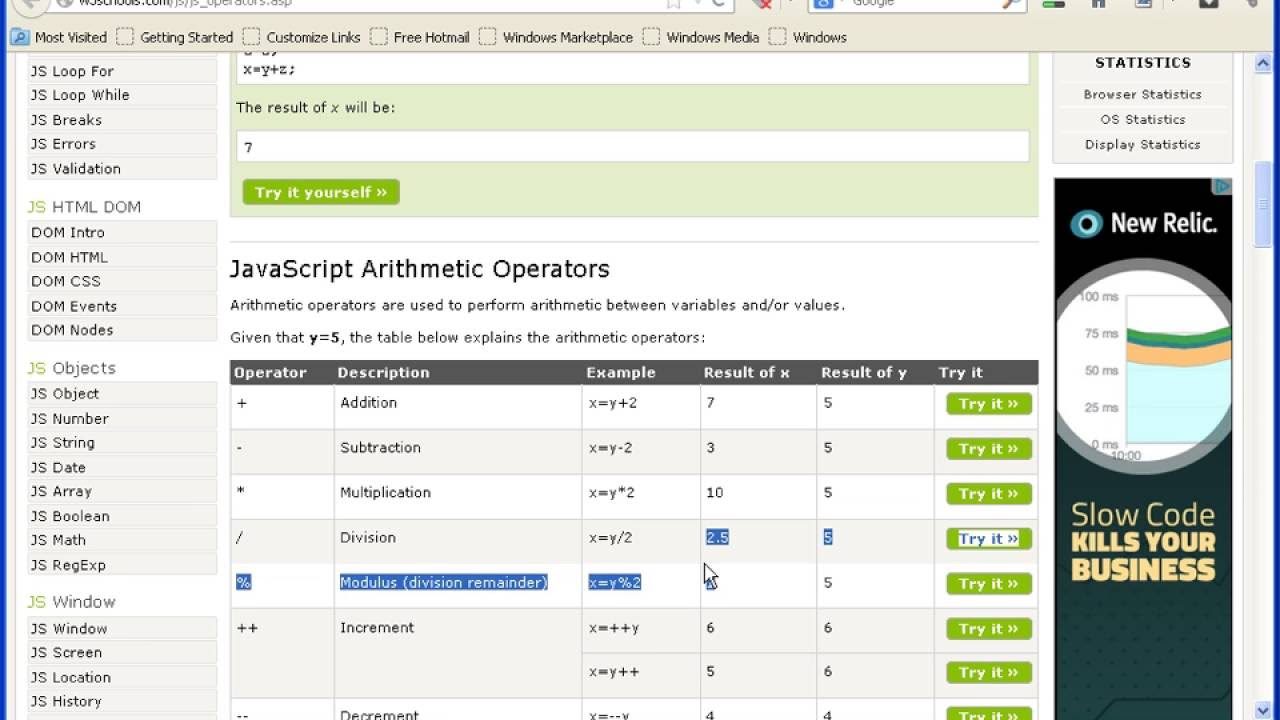
Task: Click the JavaScript Arithmetic Operators heading
Action: click(420, 269)
